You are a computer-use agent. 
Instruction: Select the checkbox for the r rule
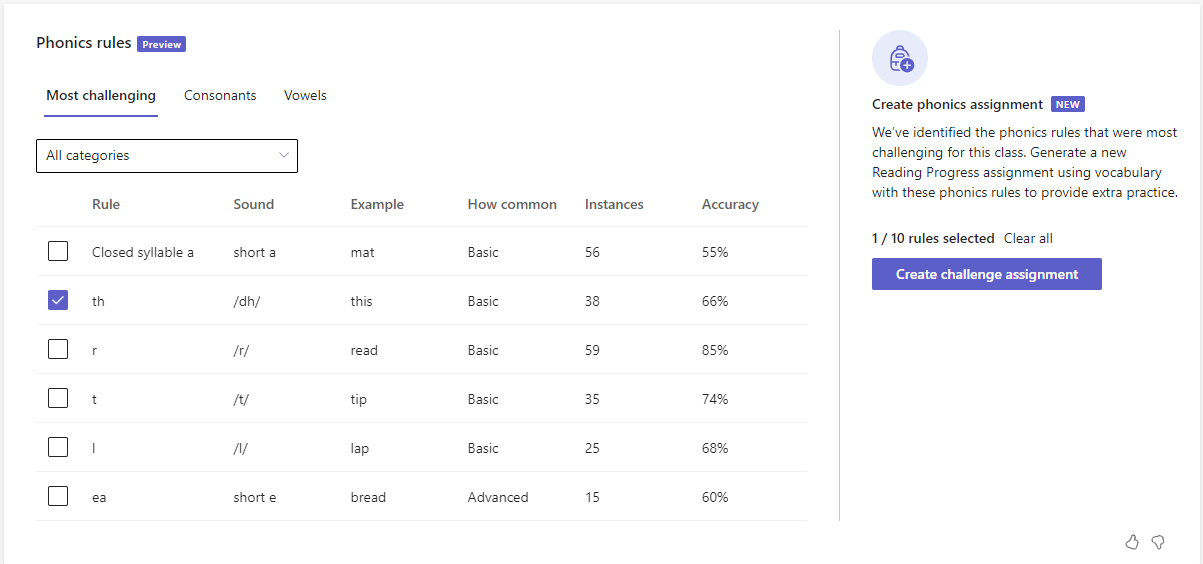point(58,350)
